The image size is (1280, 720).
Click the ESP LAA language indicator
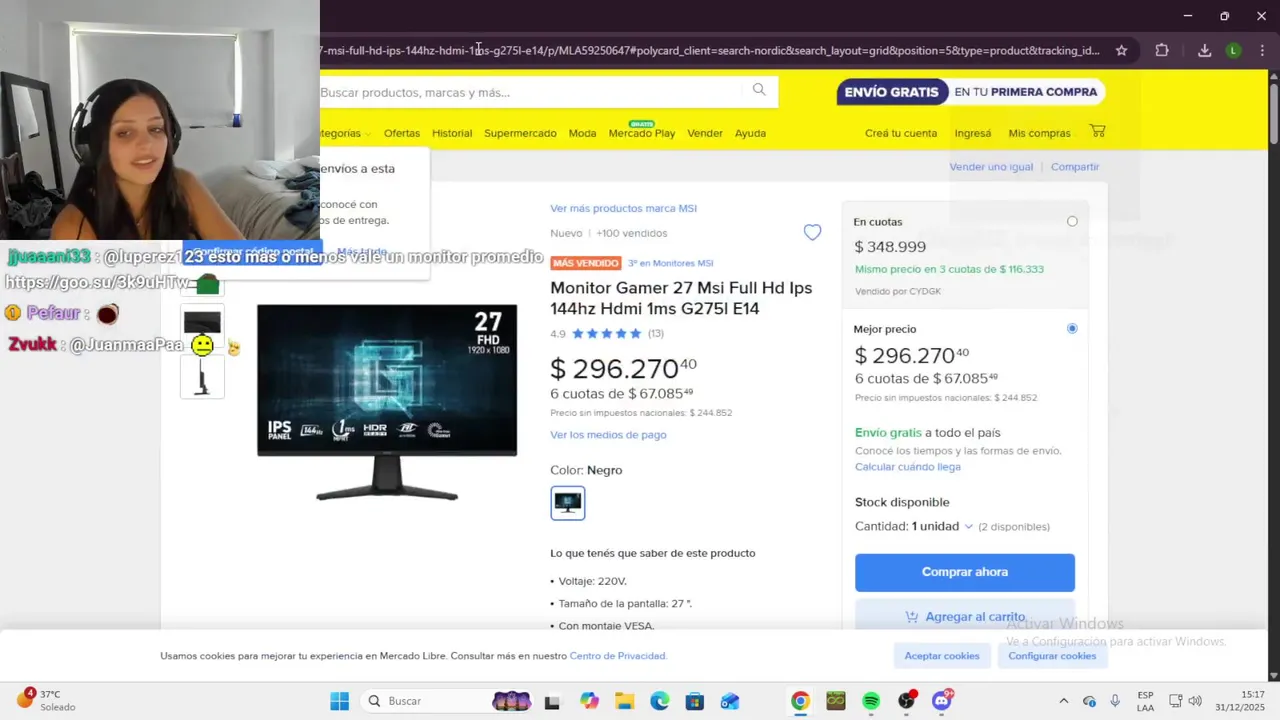pos(1146,701)
